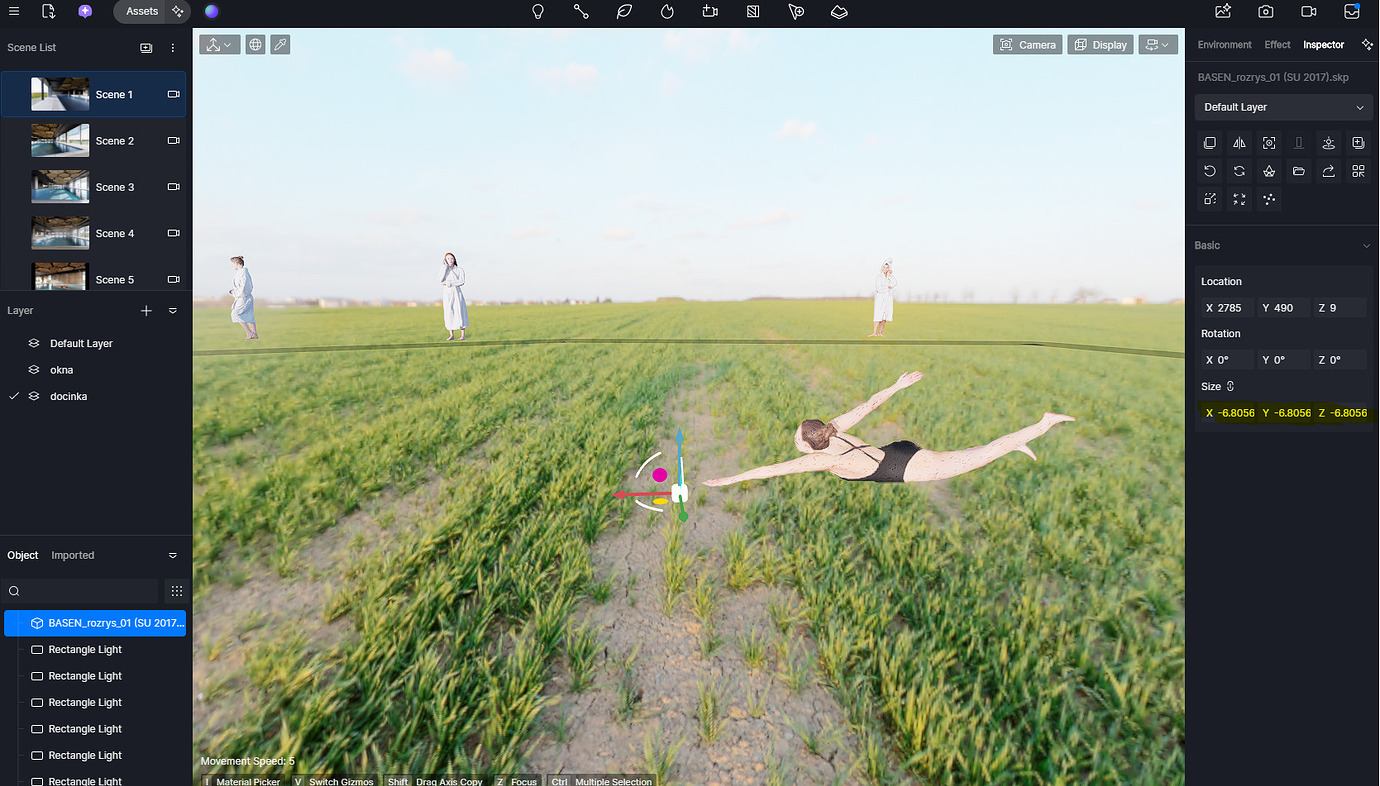
Task: Switch to the Imported tab
Action: 73,555
